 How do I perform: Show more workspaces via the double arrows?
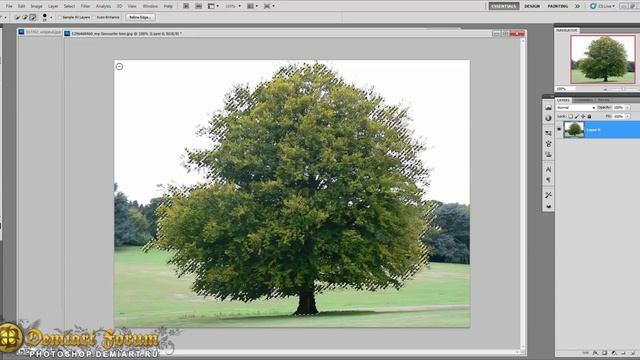[577, 6]
